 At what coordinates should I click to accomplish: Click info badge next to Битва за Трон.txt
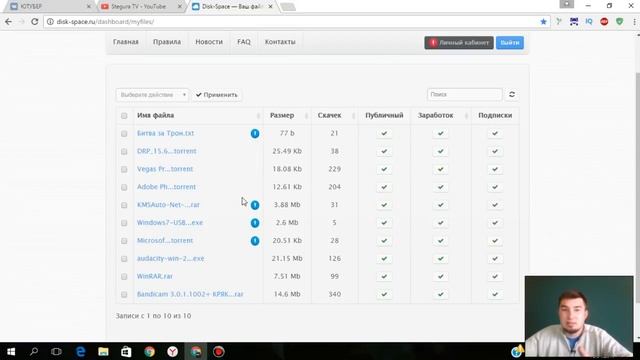255,133
